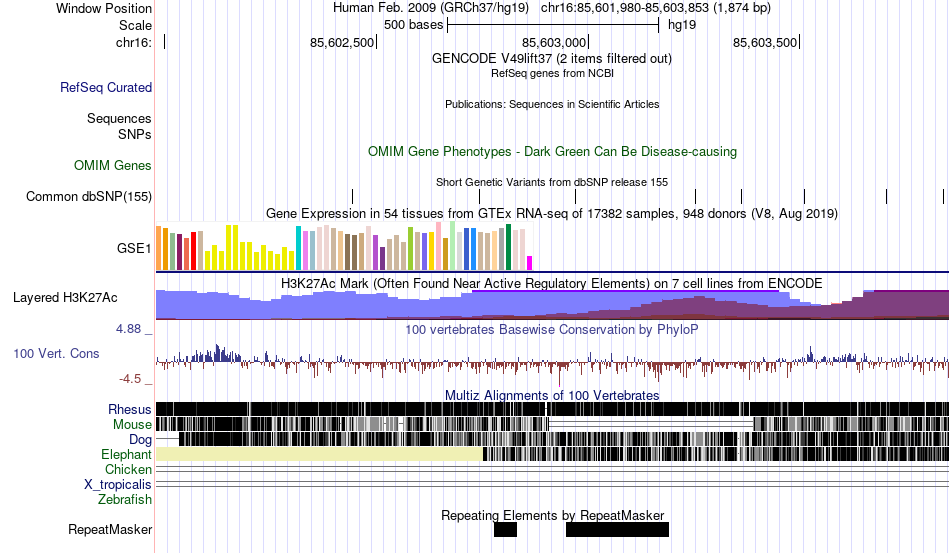
Task: Click the 4.88 PhyloP upper scale value
Action: click(128, 329)
